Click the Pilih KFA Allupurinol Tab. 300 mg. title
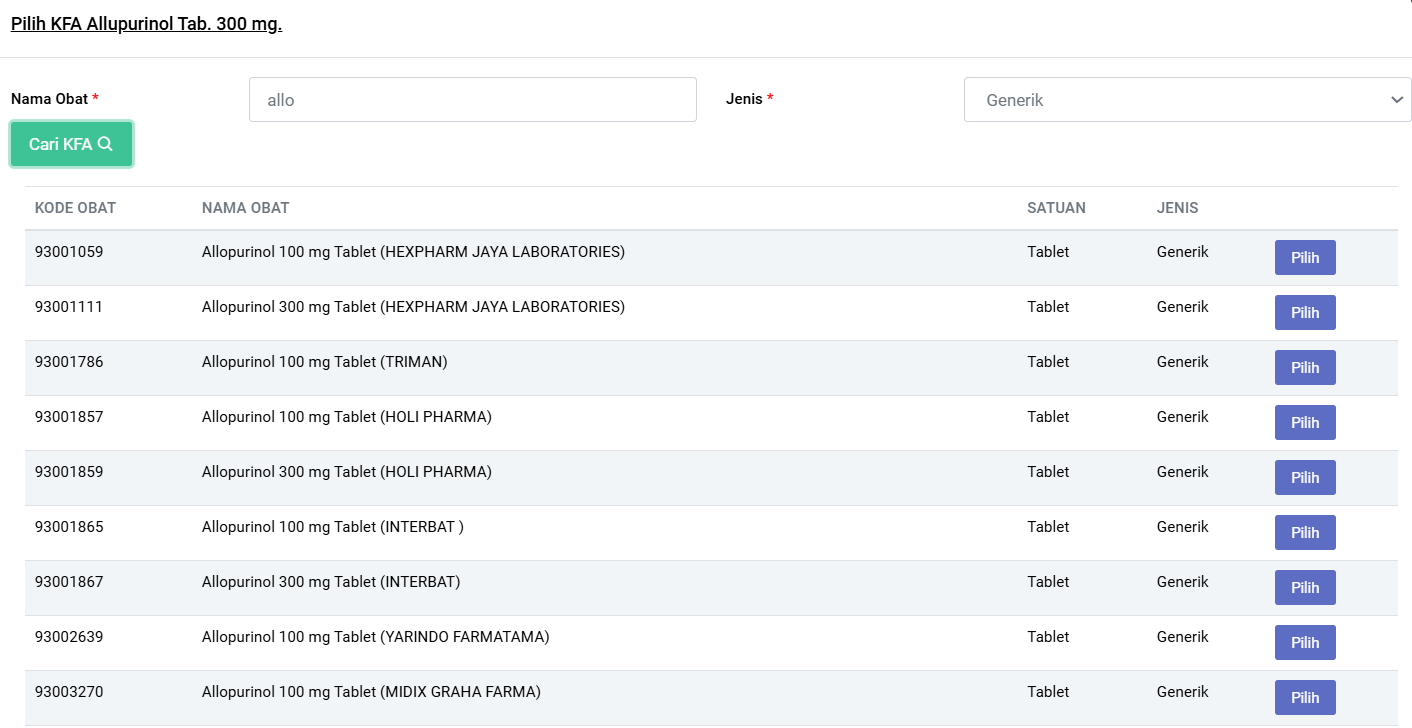This screenshot has height=728, width=1412. pyautogui.click(x=146, y=24)
